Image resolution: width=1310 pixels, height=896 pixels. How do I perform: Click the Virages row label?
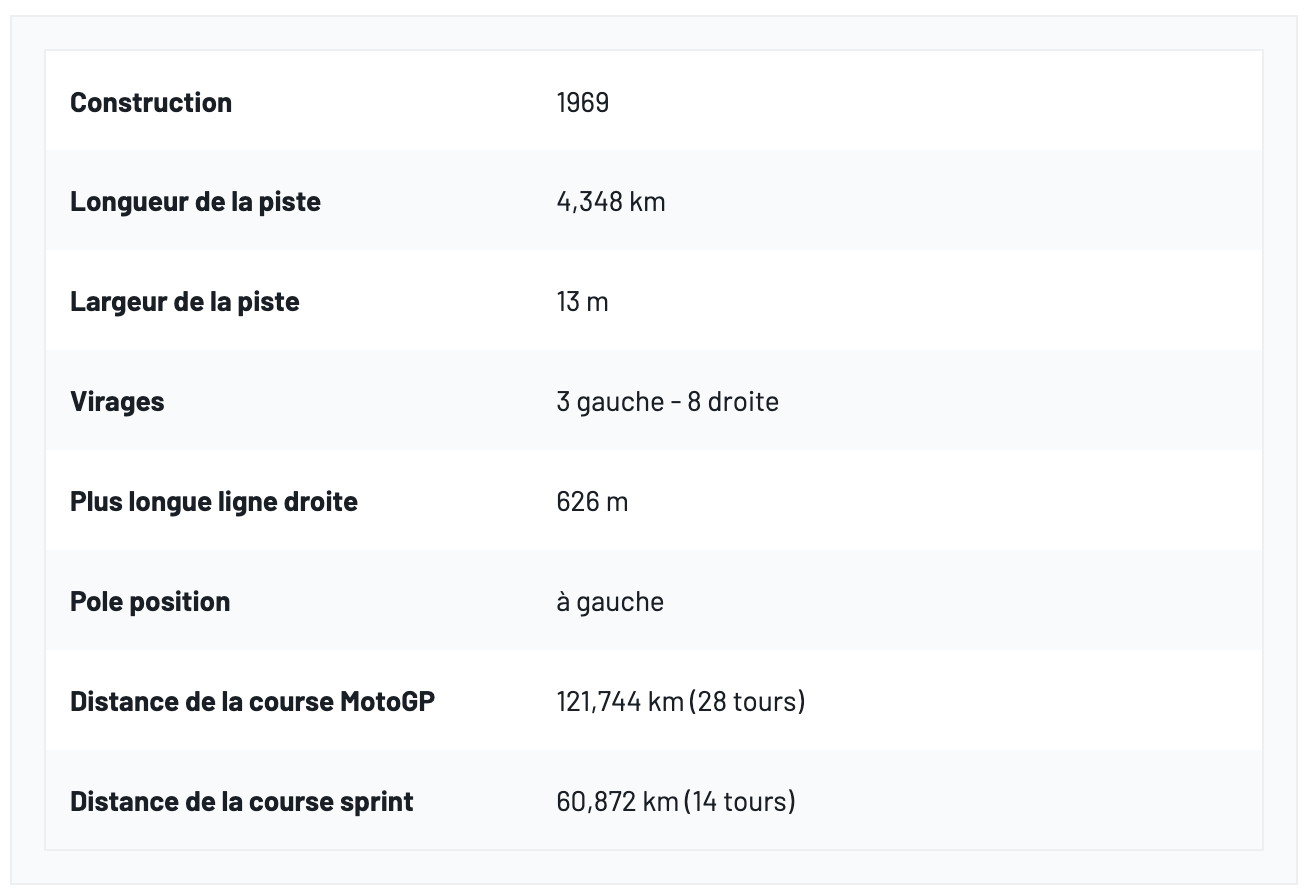(117, 402)
